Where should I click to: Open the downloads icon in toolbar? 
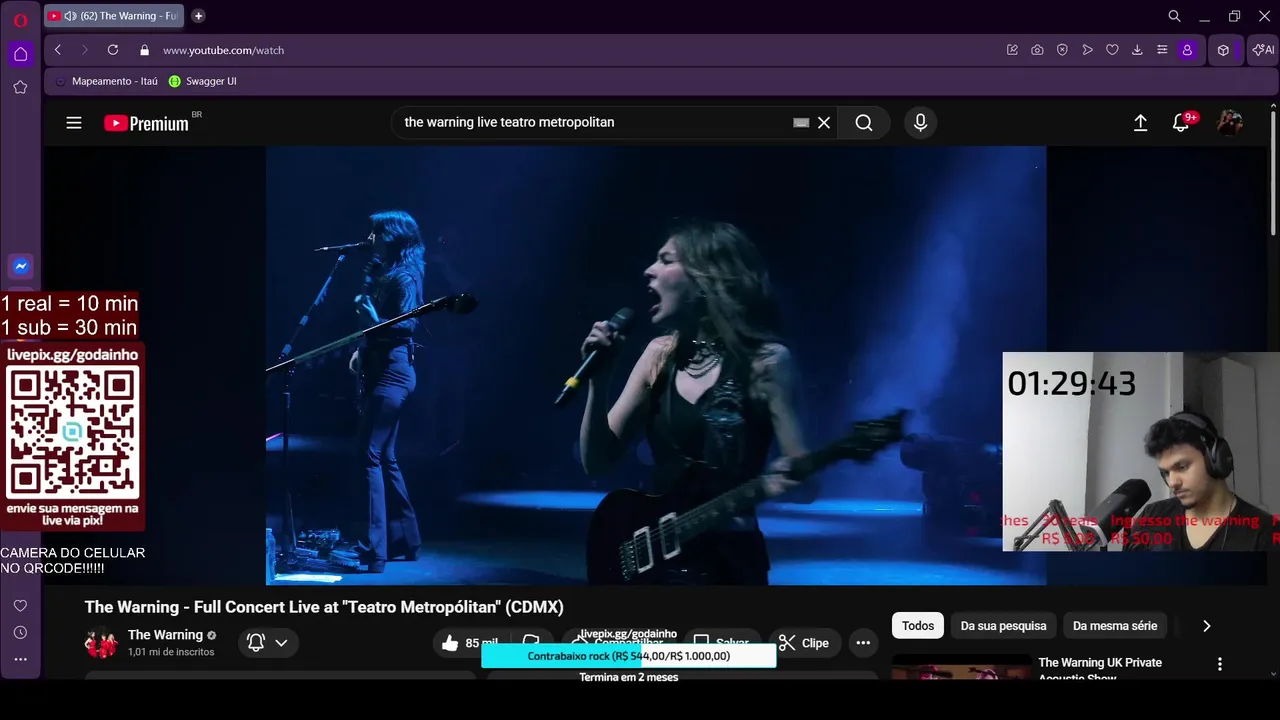(x=1137, y=50)
